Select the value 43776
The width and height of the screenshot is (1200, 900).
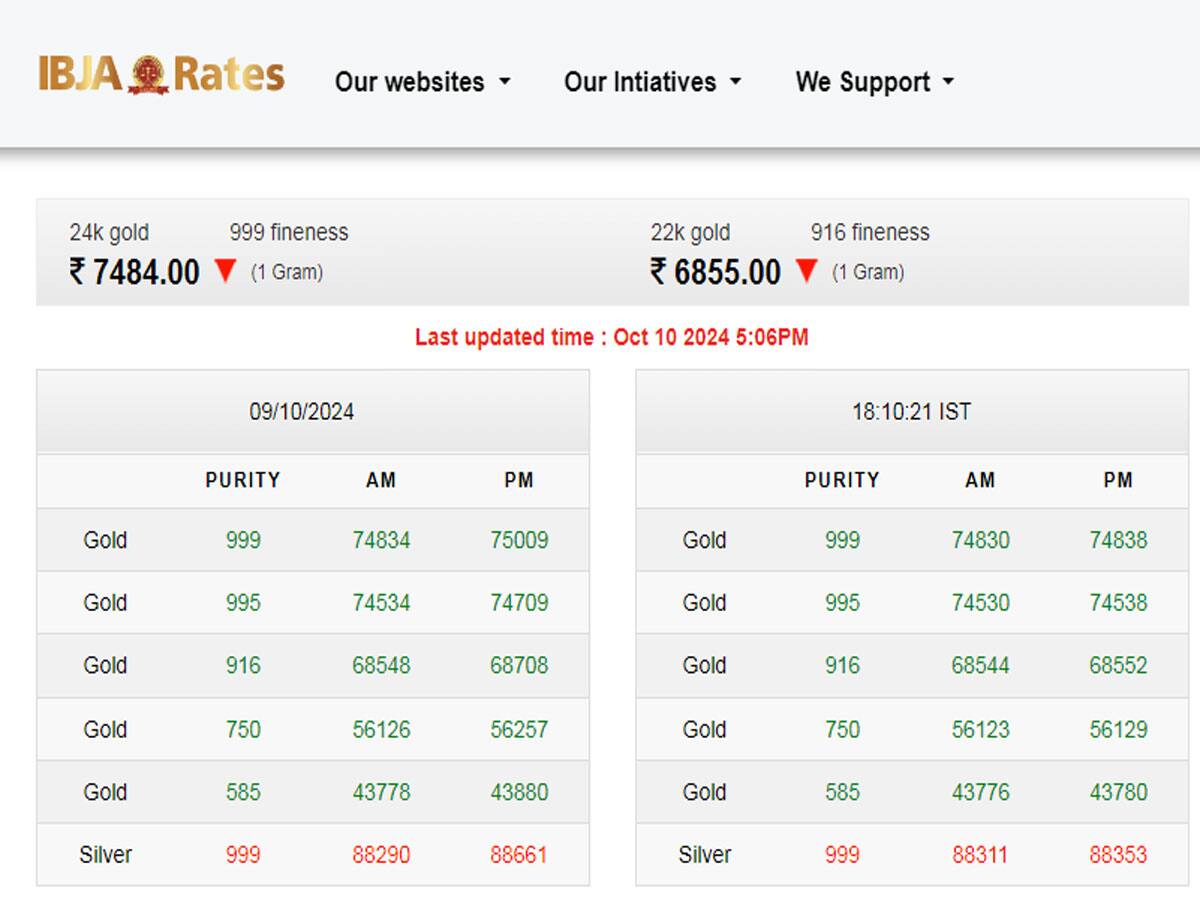click(980, 792)
